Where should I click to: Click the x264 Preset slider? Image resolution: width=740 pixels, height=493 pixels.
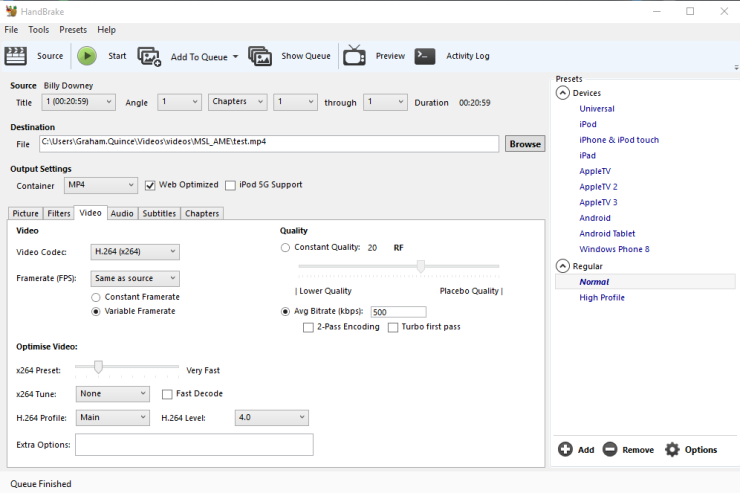click(98, 368)
